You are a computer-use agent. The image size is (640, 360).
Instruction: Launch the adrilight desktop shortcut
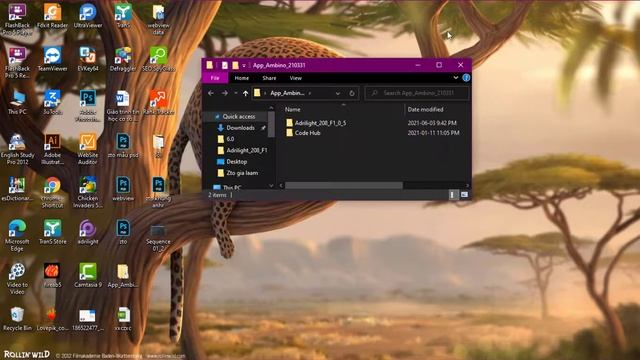[88, 233]
